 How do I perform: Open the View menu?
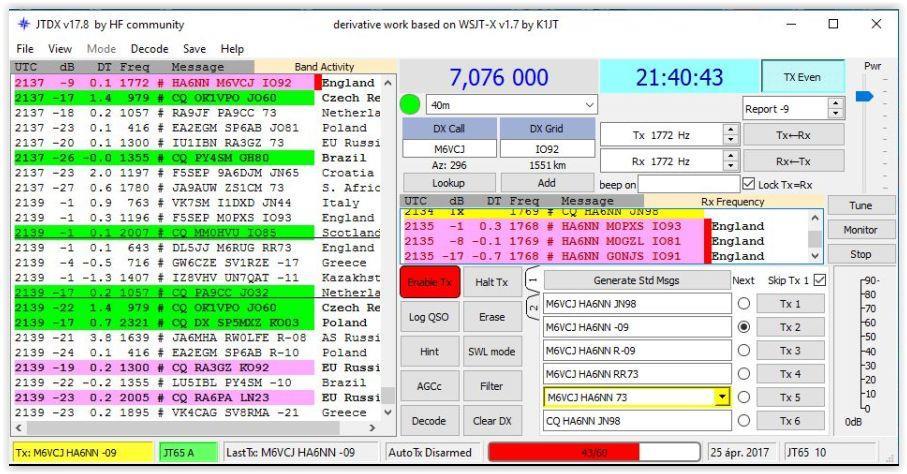[60, 49]
